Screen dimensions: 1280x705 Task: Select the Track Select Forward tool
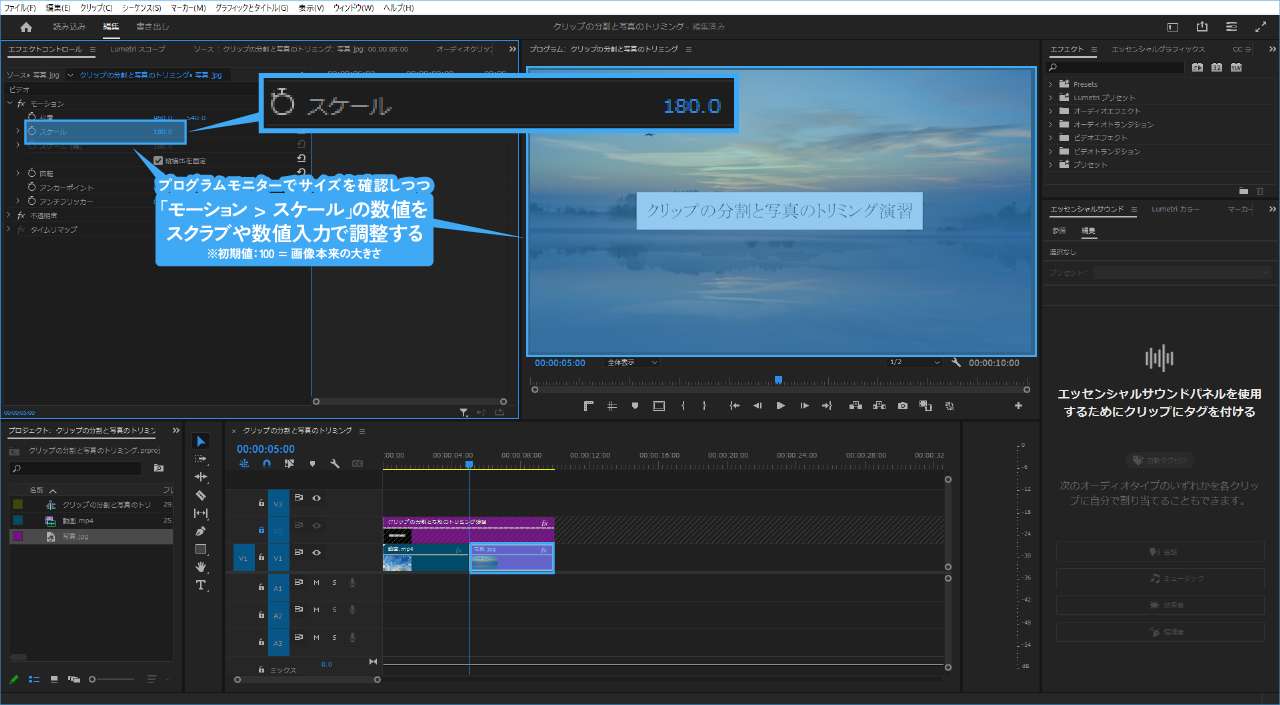click(201, 459)
